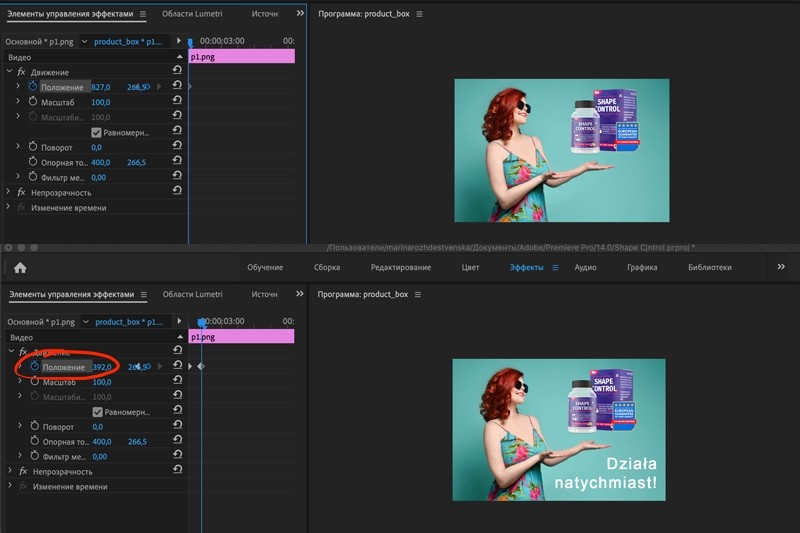The image size is (800, 533).
Task: Reset Фильтр мерцания in upper Effect Controls panel
Action: (177, 175)
